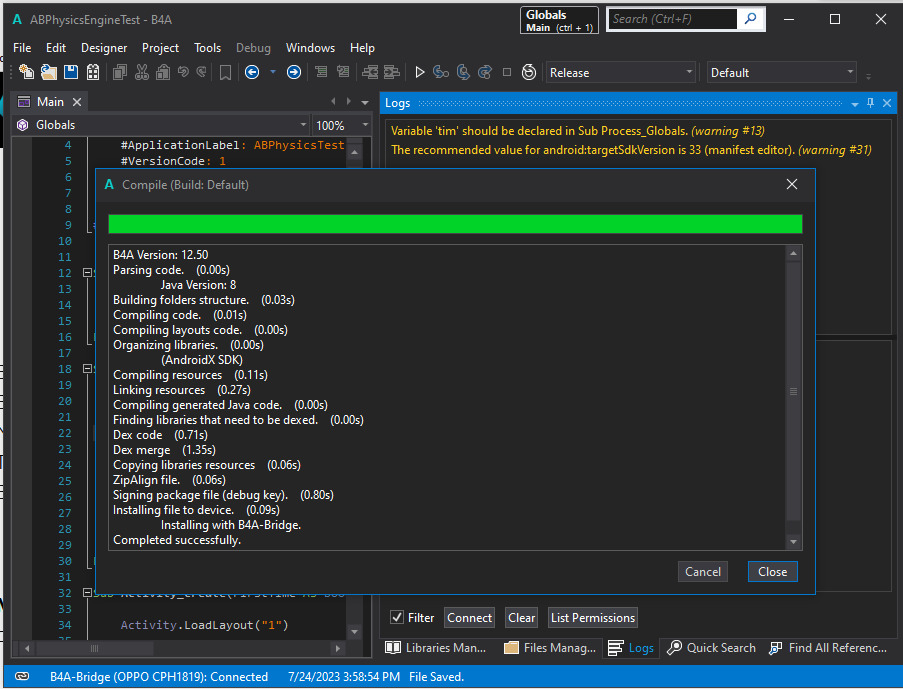The height and width of the screenshot is (689, 903).
Task: Click the Clear button in Logs
Action: pyautogui.click(x=521, y=618)
